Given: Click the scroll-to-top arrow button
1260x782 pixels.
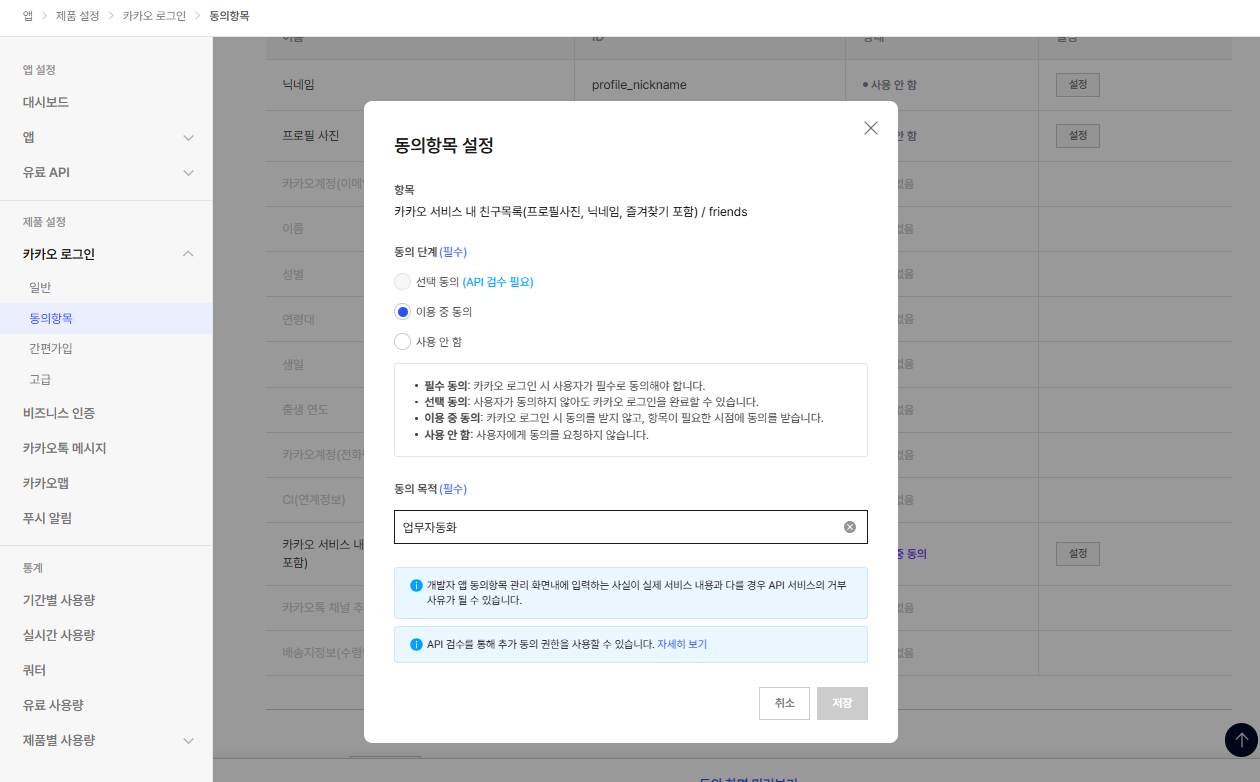Looking at the screenshot, I should [1241, 740].
